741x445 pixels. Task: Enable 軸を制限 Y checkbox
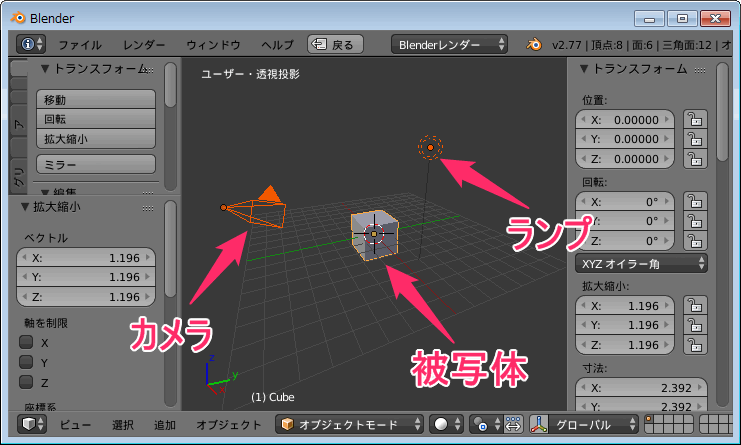pos(26,362)
